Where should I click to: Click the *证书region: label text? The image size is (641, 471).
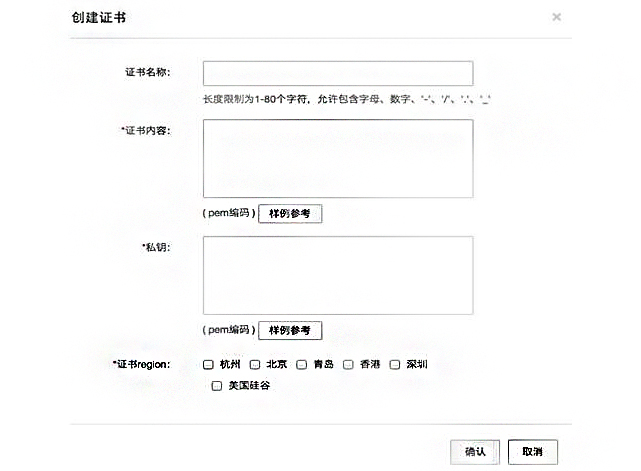(x=141, y=364)
